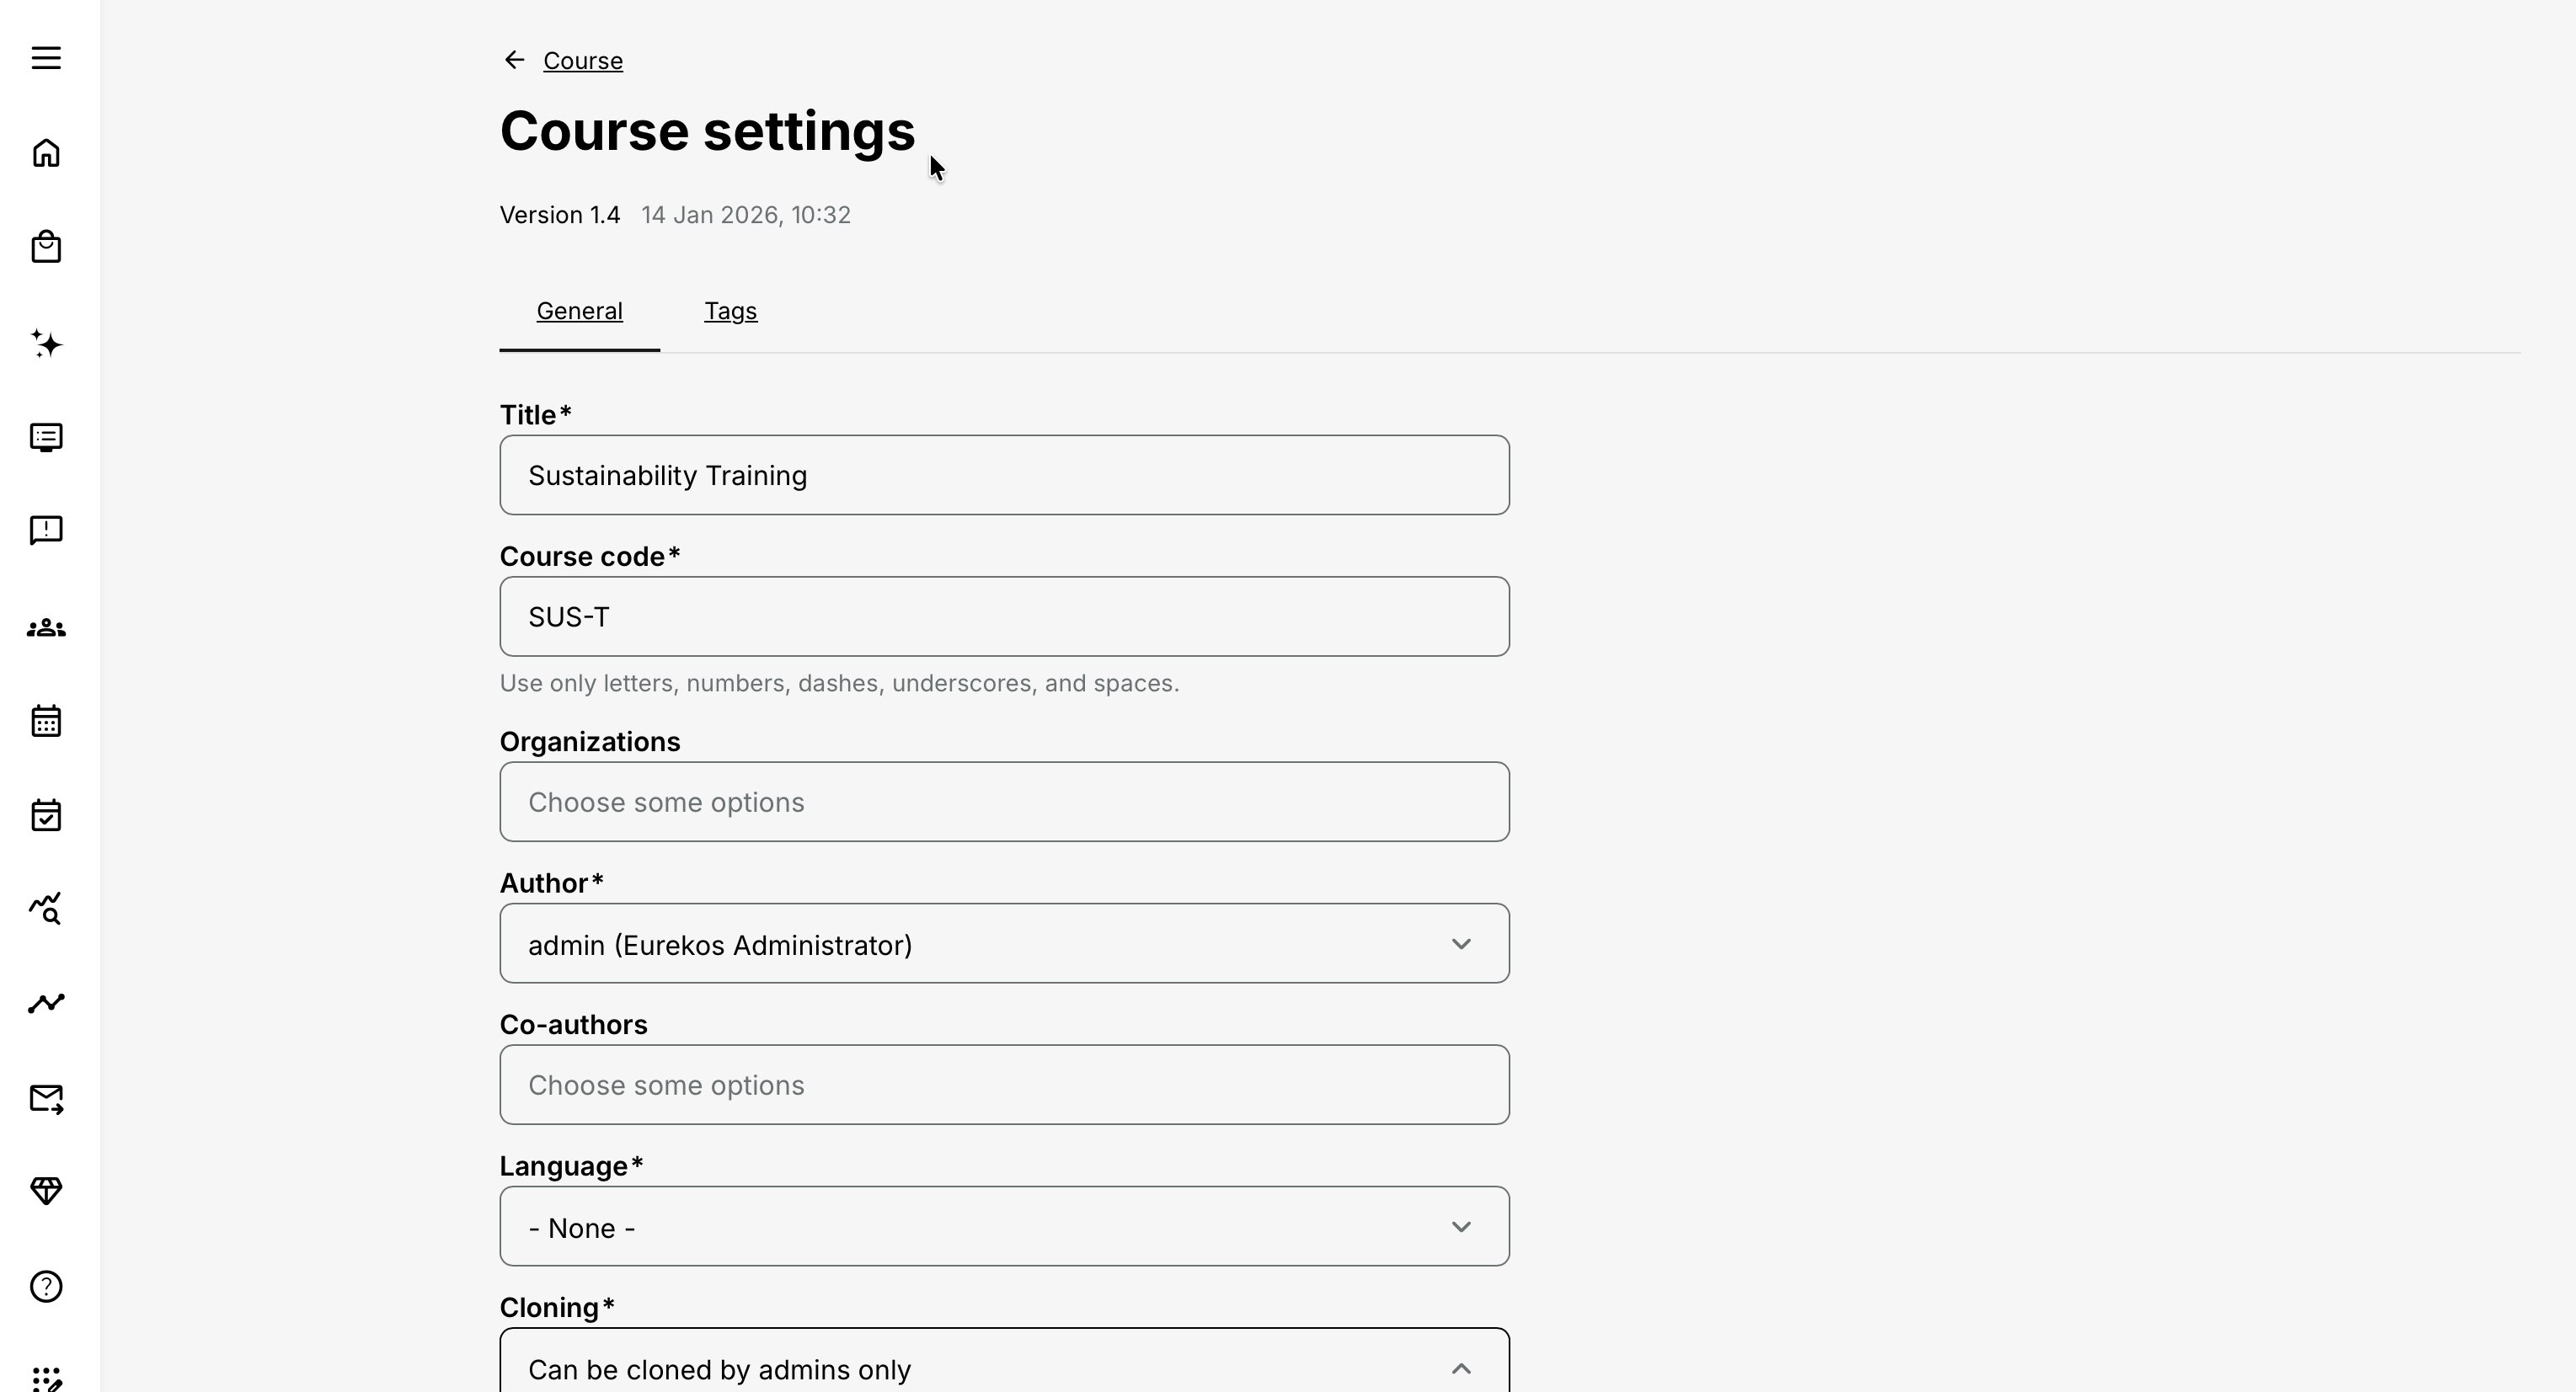Image resolution: width=2576 pixels, height=1392 pixels.
Task: Click the sparkle AI icon
Action: coord(46,343)
